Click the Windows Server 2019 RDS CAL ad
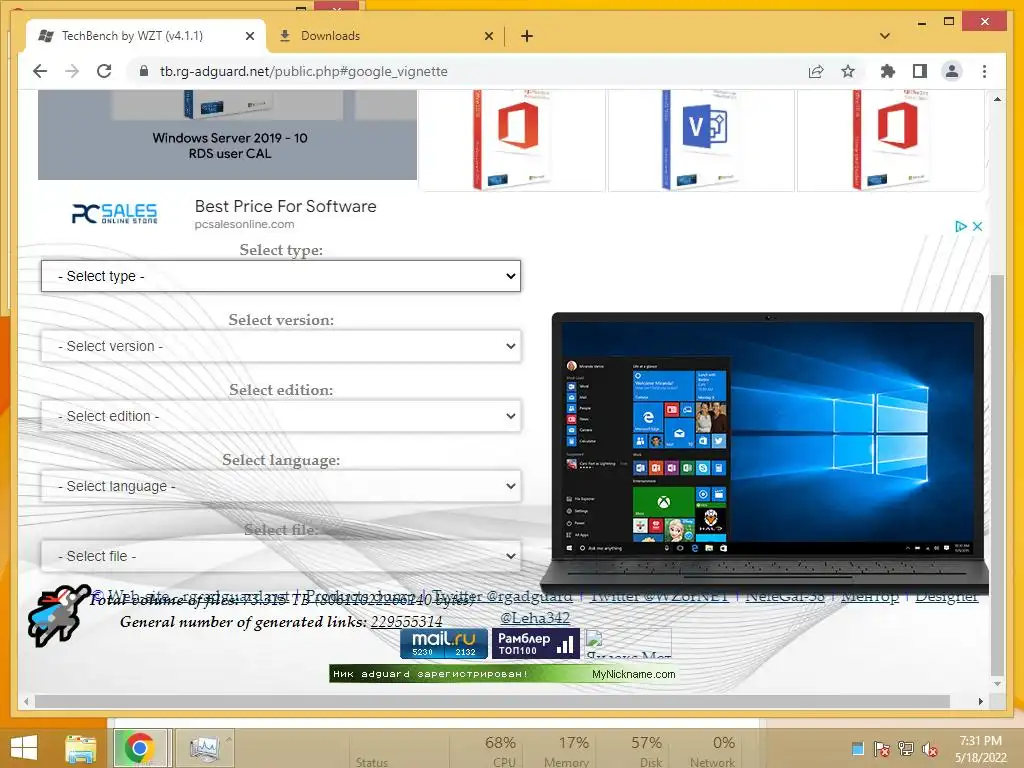Screen dimensions: 1024x768 227,135
